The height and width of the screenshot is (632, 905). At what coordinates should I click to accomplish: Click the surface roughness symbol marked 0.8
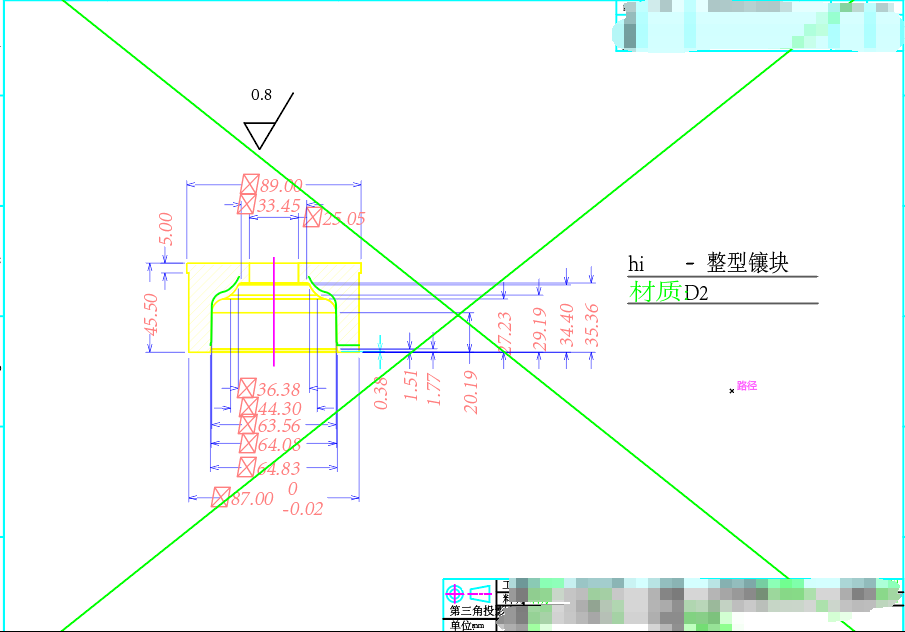[x=263, y=130]
